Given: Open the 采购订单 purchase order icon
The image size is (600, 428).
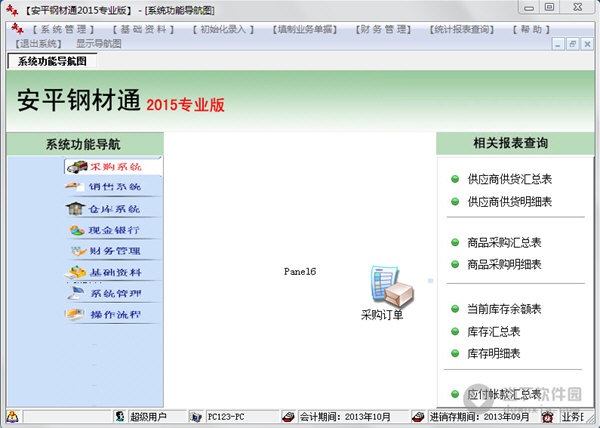Looking at the screenshot, I should (383, 290).
